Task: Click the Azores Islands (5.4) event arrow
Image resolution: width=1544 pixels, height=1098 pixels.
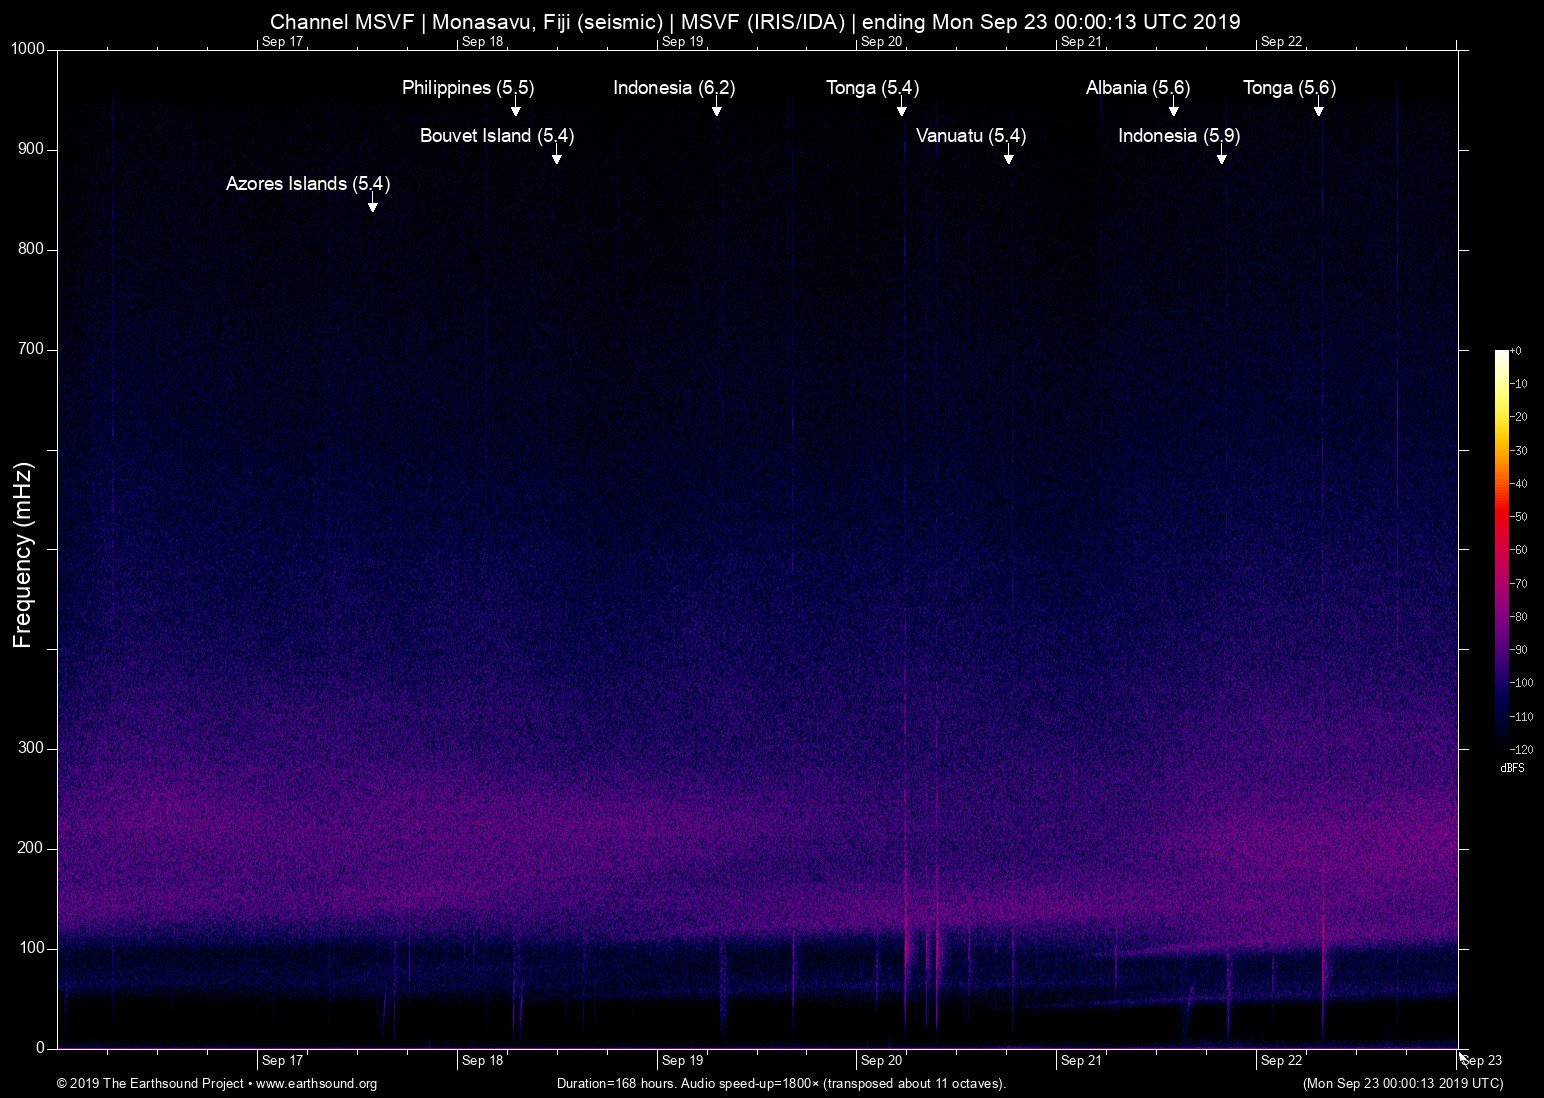Action: [x=373, y=204]
